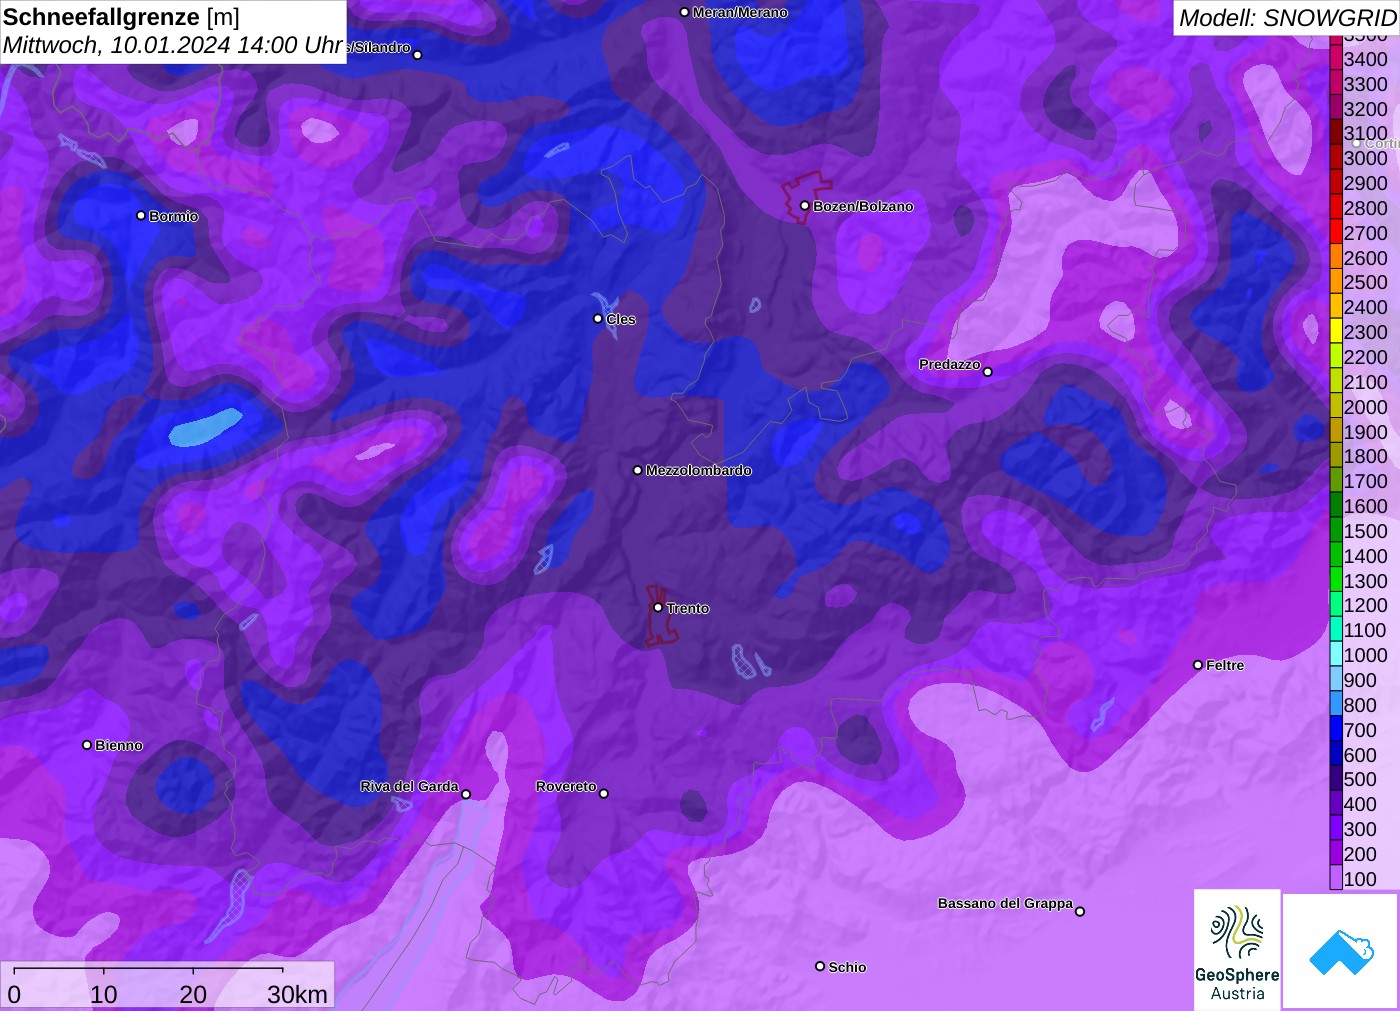Click the 2600 legend value
The image size is (1400, 1011).
[x=1365, y=258]
